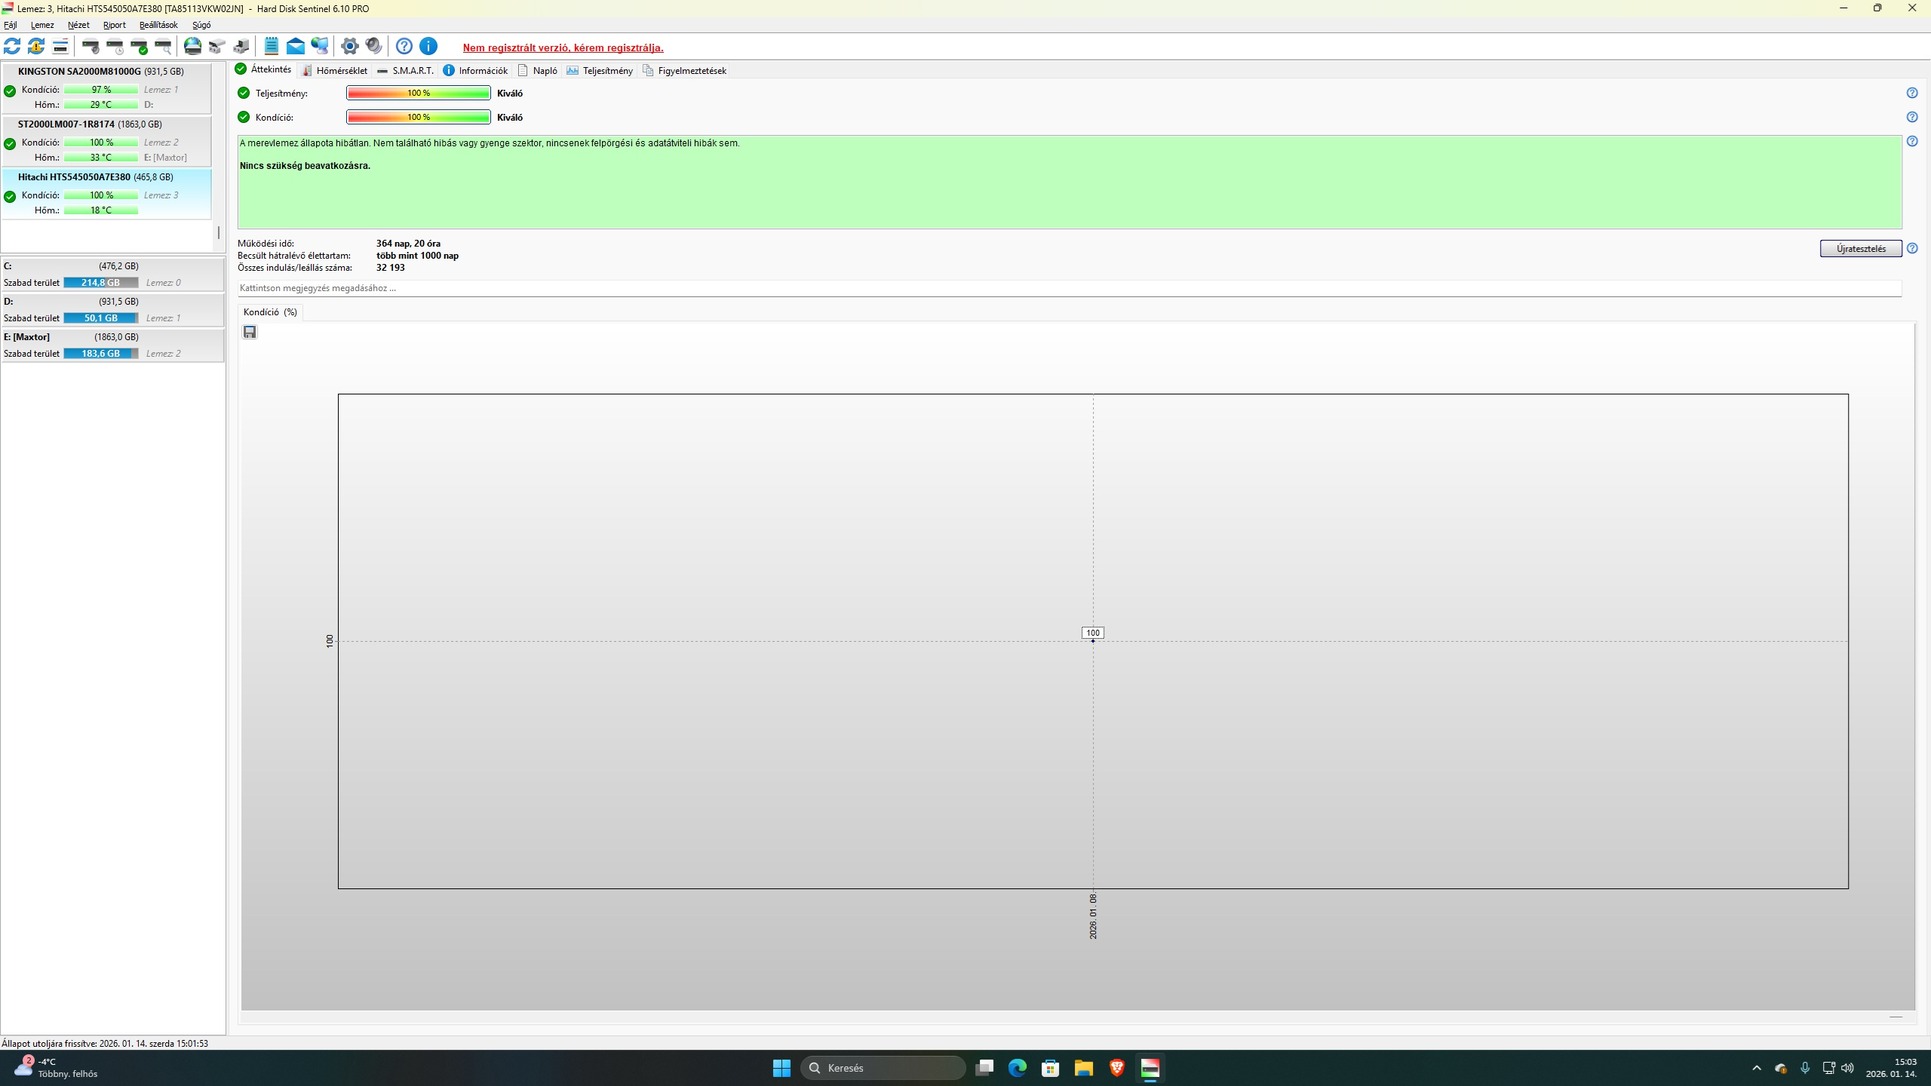Click the sound speaker toolbar icon
The image size is (1931, 1086).
point(373,46)
